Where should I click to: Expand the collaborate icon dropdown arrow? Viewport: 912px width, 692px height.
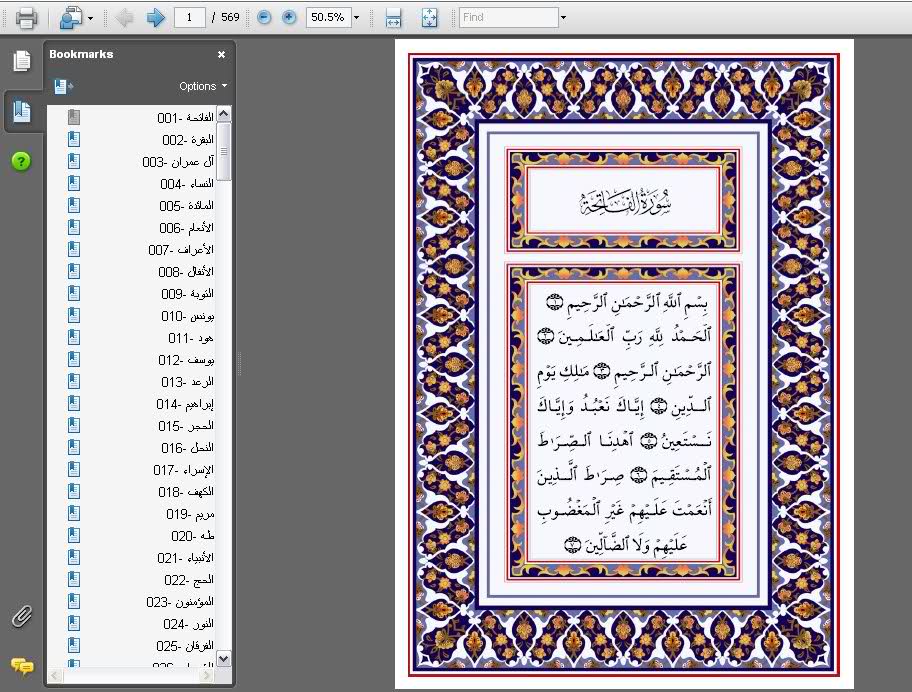click(90, 18)
